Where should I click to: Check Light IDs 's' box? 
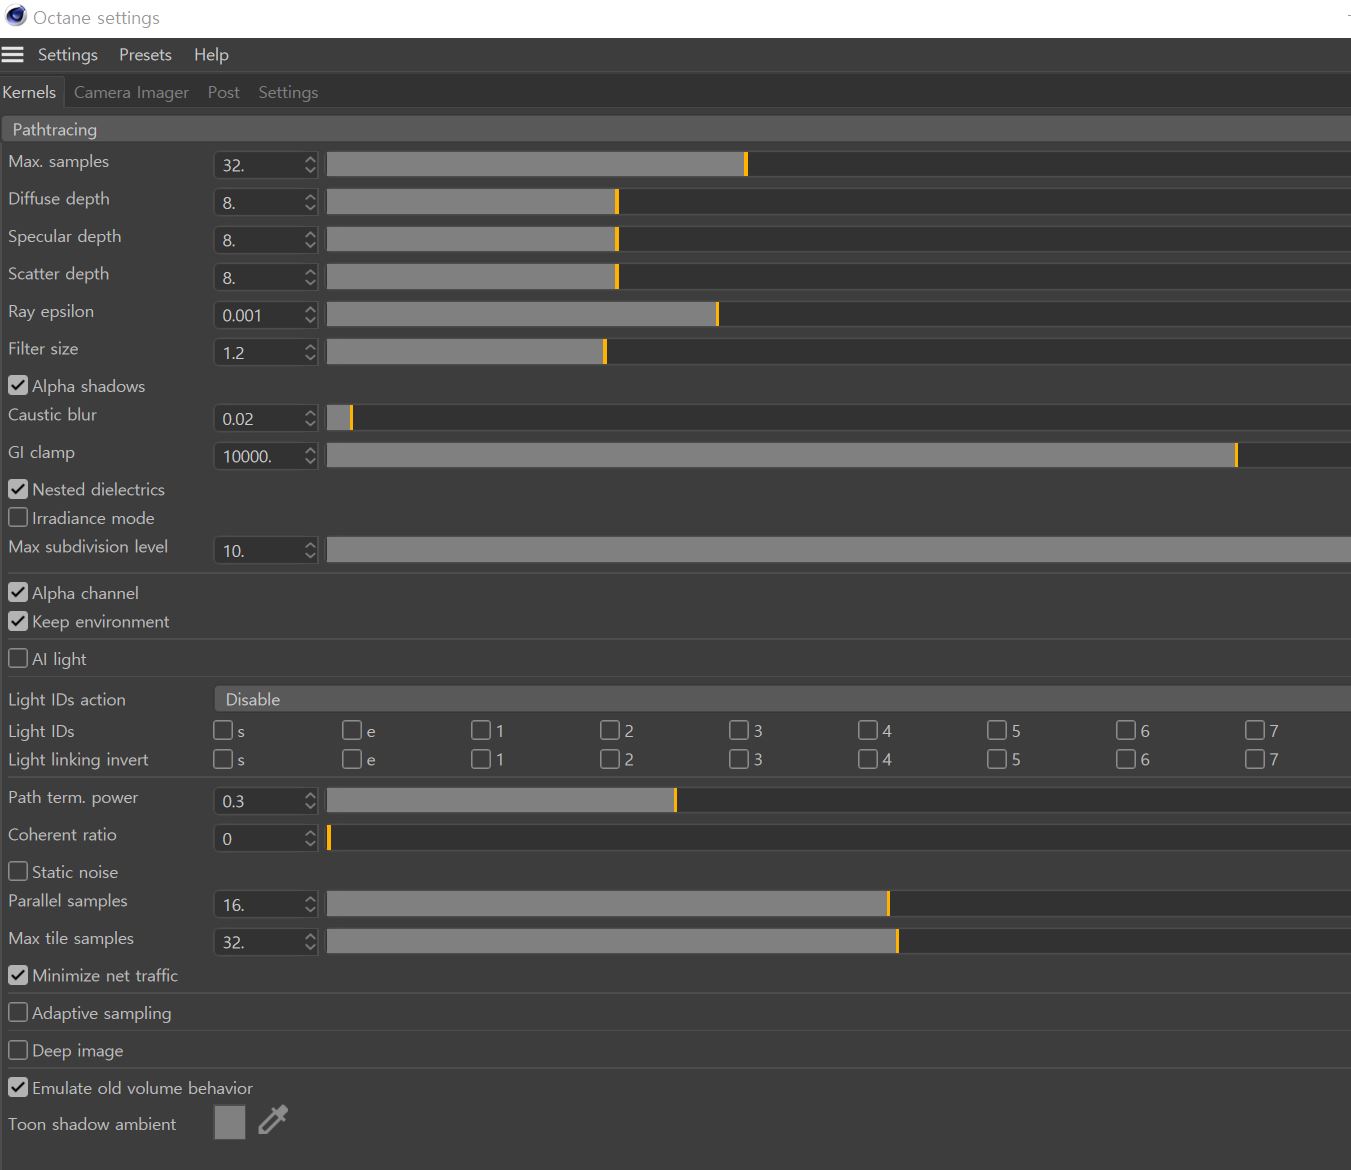(x=223, y=730)
